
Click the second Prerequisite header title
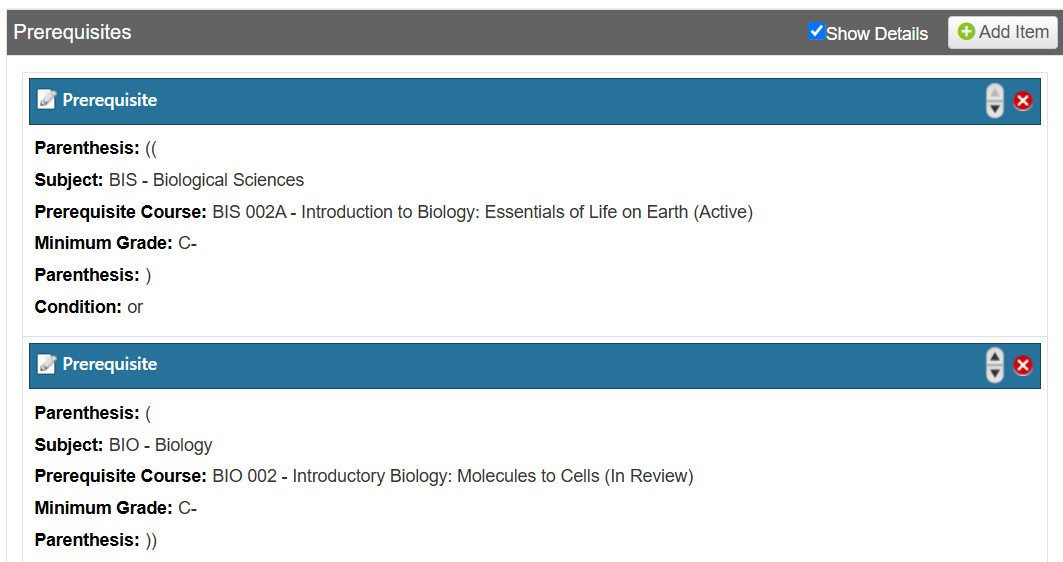coord(110,364)
